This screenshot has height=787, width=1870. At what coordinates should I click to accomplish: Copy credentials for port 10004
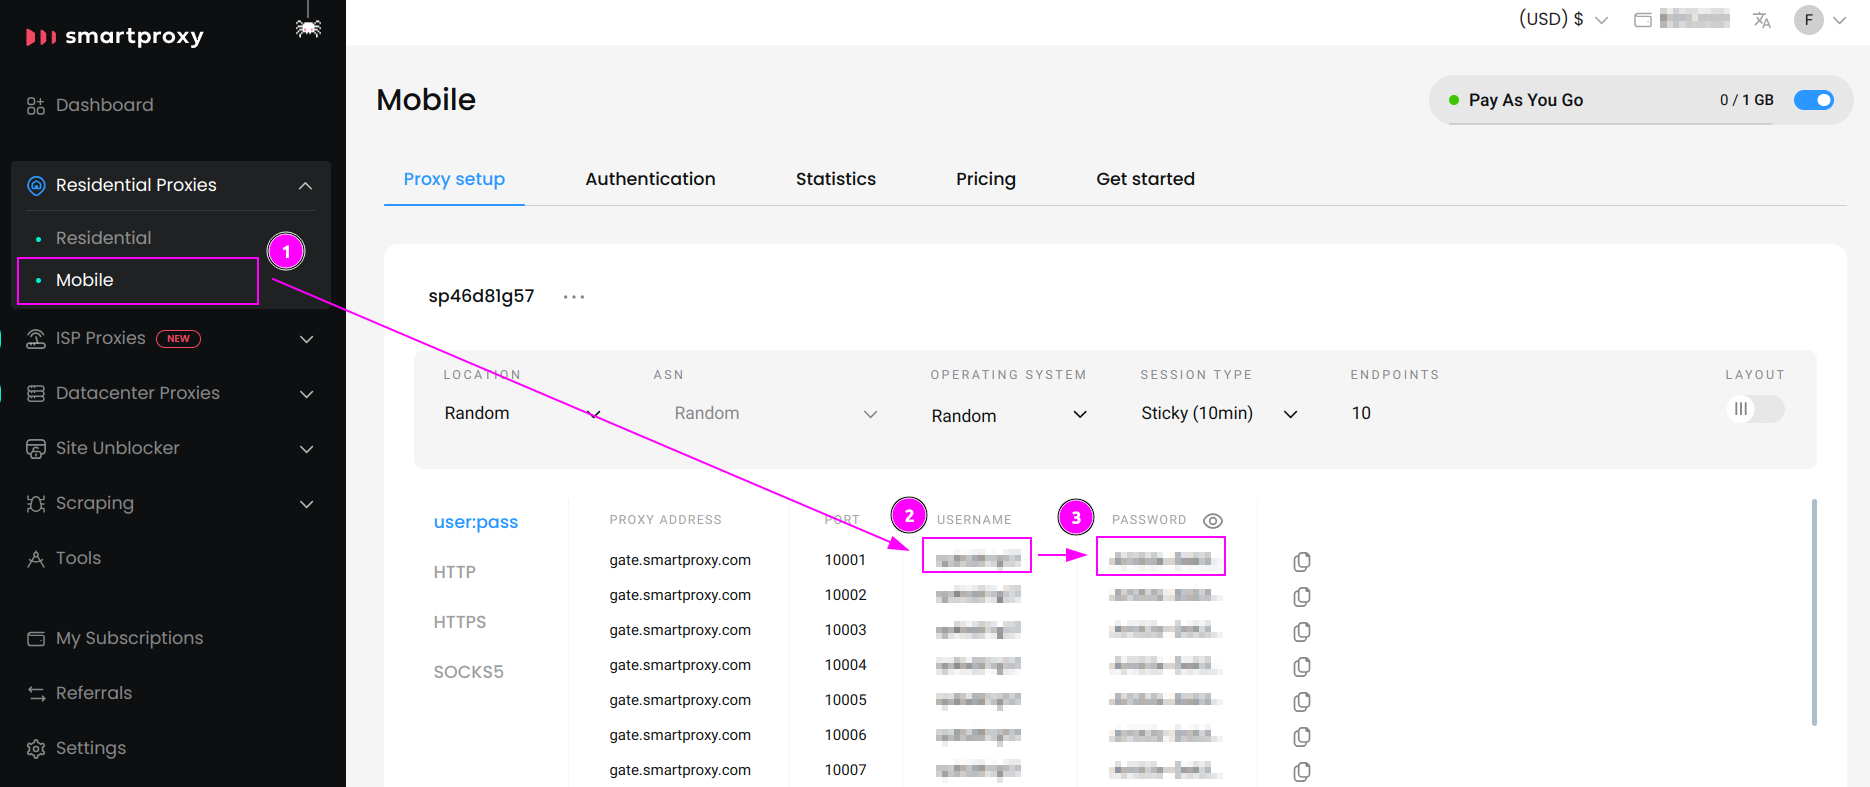(x=1302, y=667)
